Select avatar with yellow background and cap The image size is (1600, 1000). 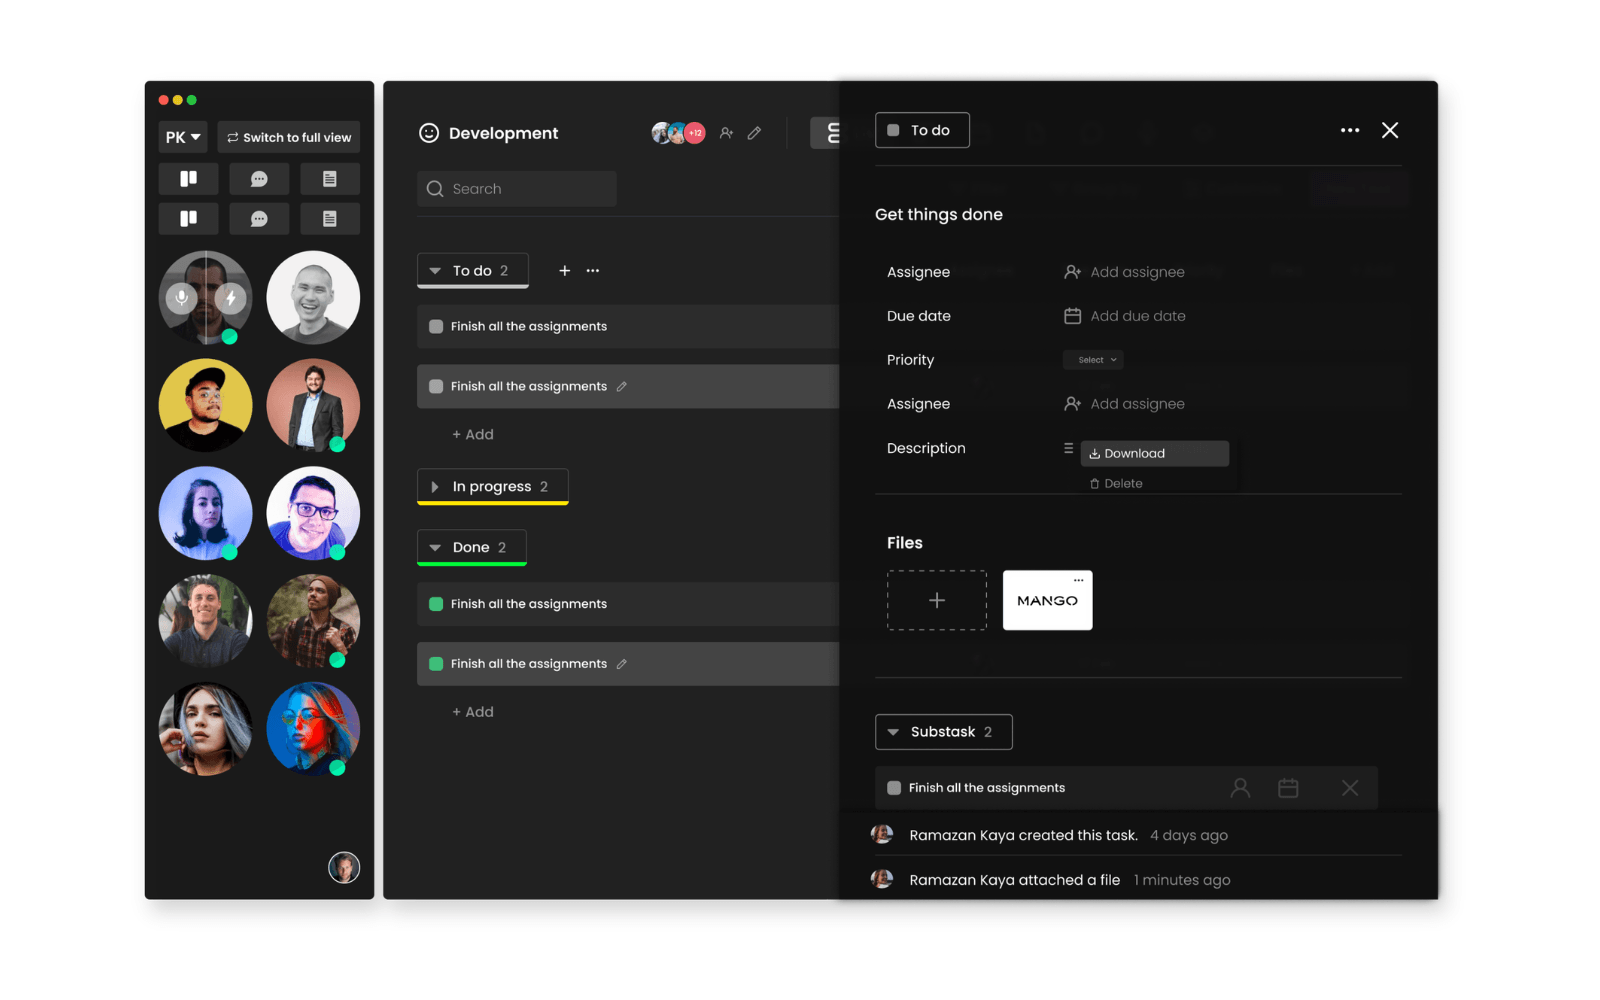click(205, 405)
